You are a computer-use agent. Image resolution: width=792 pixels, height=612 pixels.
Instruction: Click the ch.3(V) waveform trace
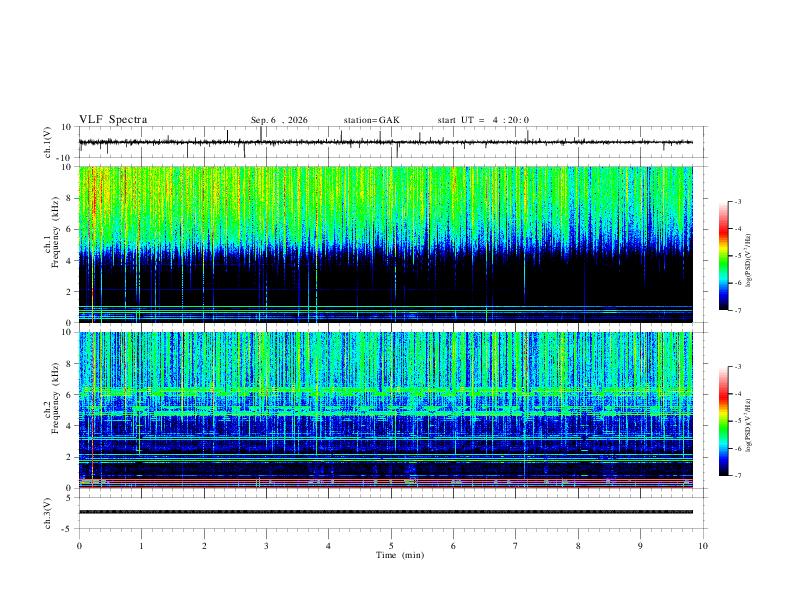click(x=385, y=512)
